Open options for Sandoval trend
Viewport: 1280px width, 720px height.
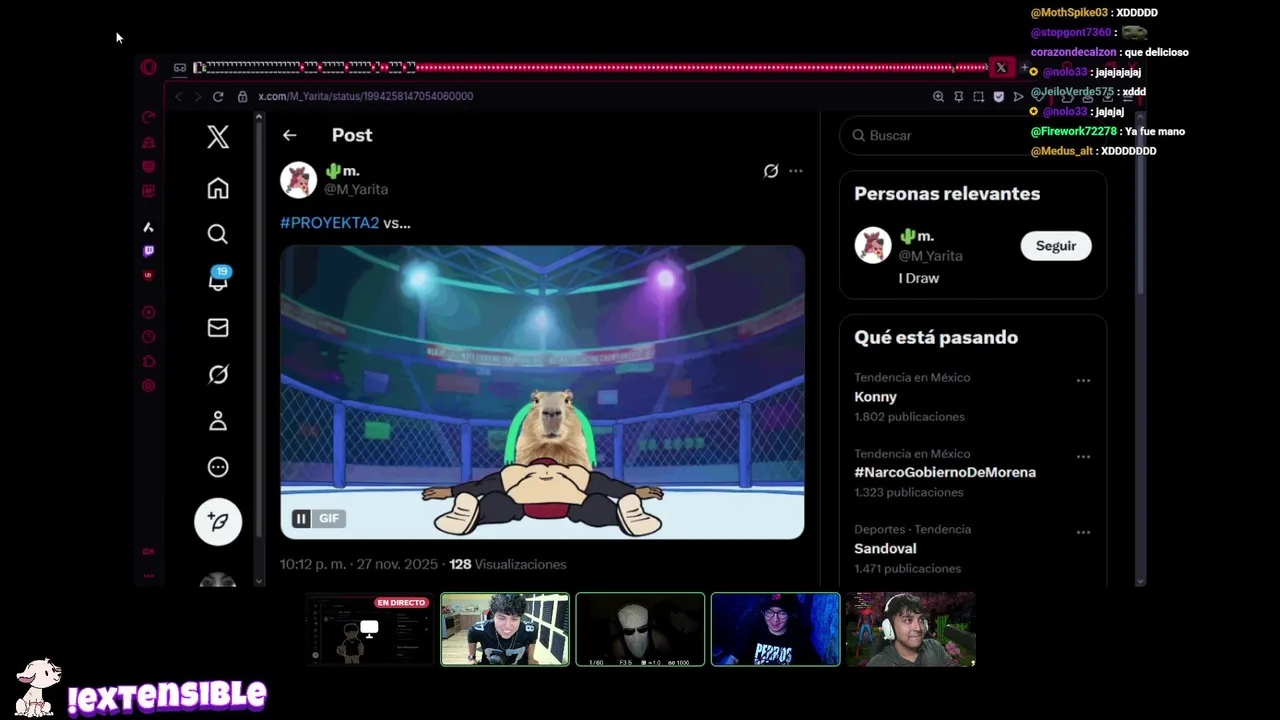tap(1083, 532)
